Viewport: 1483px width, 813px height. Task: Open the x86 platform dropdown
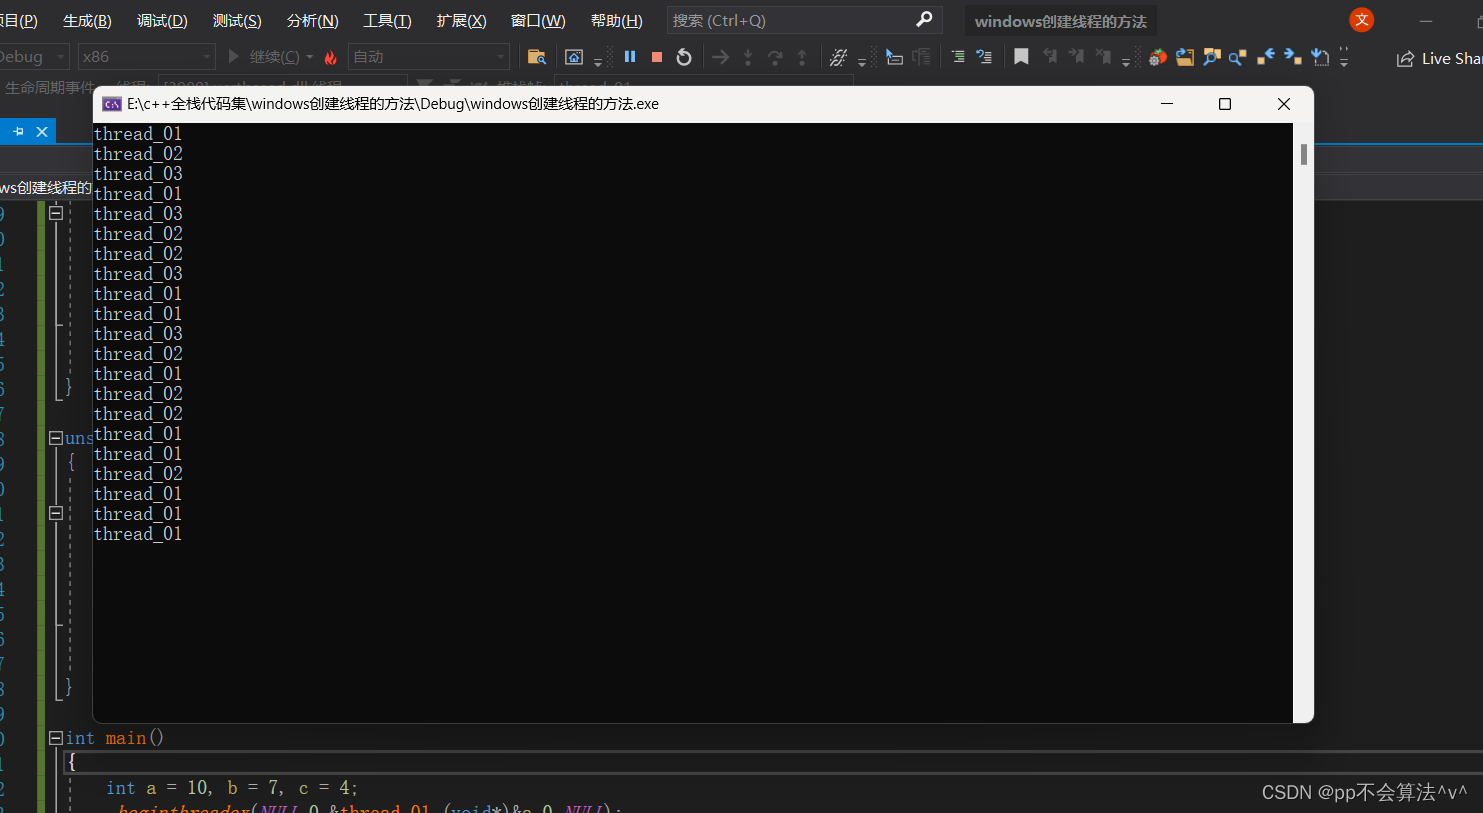point(147,57)
